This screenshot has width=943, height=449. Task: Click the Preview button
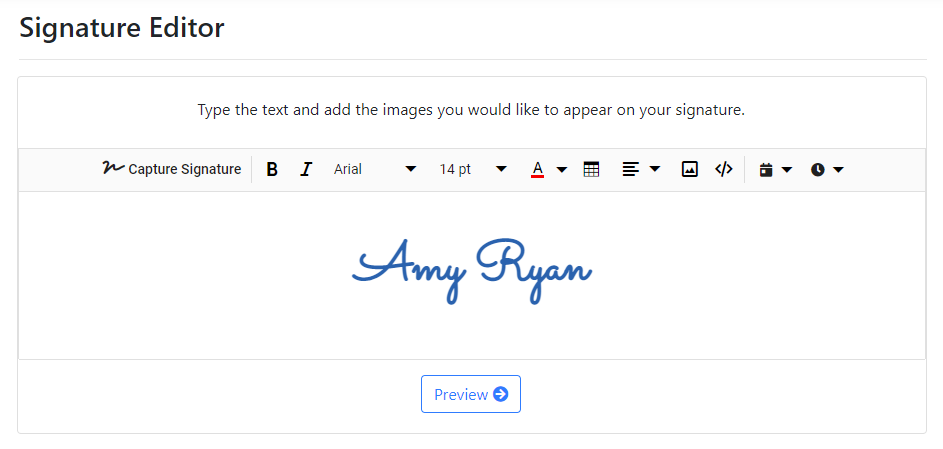click(x=471, y=394)
